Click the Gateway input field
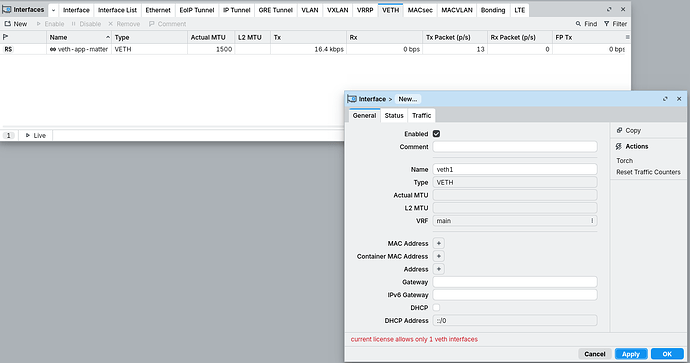Viewport: 690px width, 363px height. click(x=515, y=282)
